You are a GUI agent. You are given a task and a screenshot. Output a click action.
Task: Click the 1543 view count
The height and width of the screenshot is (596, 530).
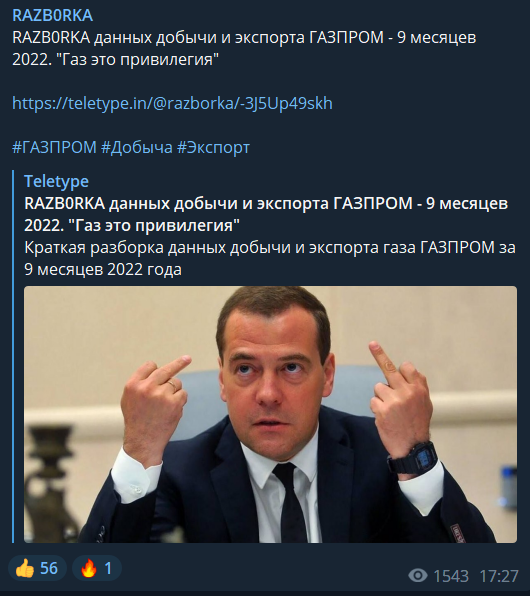(x=451, y=576)
